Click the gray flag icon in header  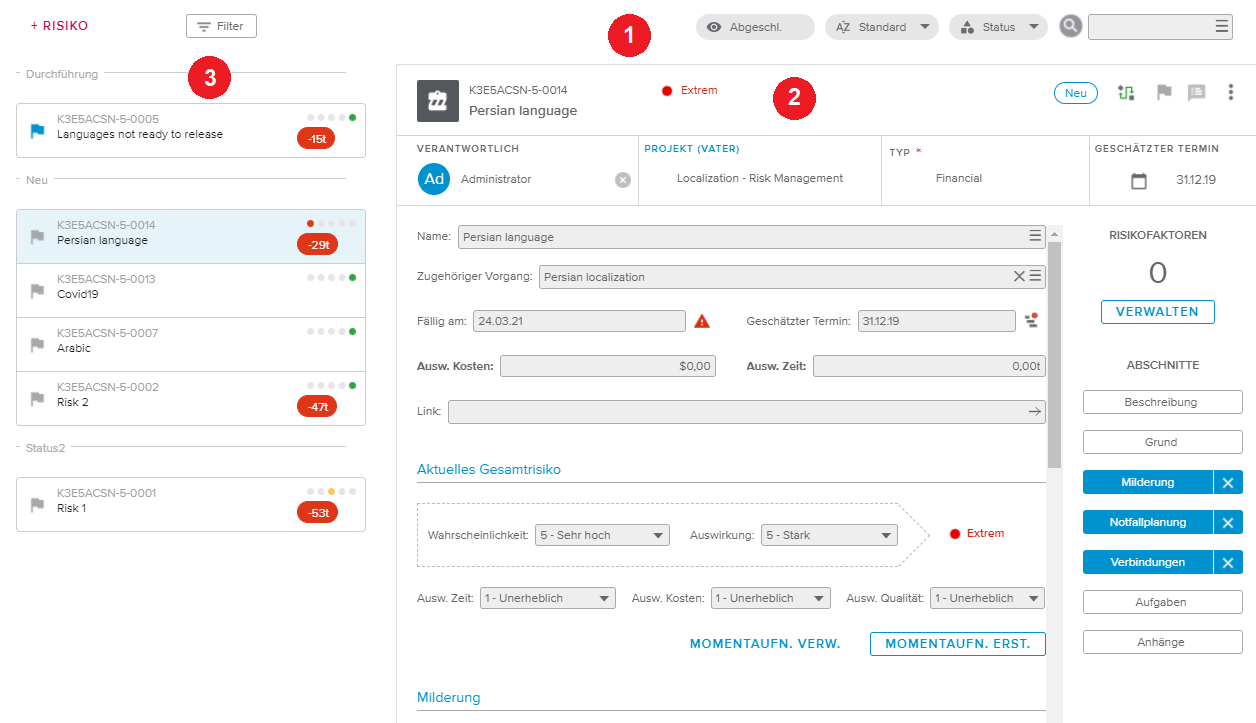1164,93
